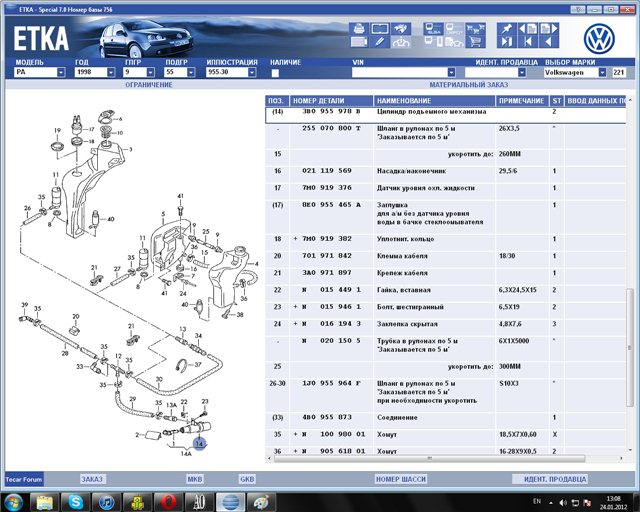Click the НОМЕР ДЕТАЛИ column header
The width and height of the screenshot is (640, 512).
pos(331,101)
